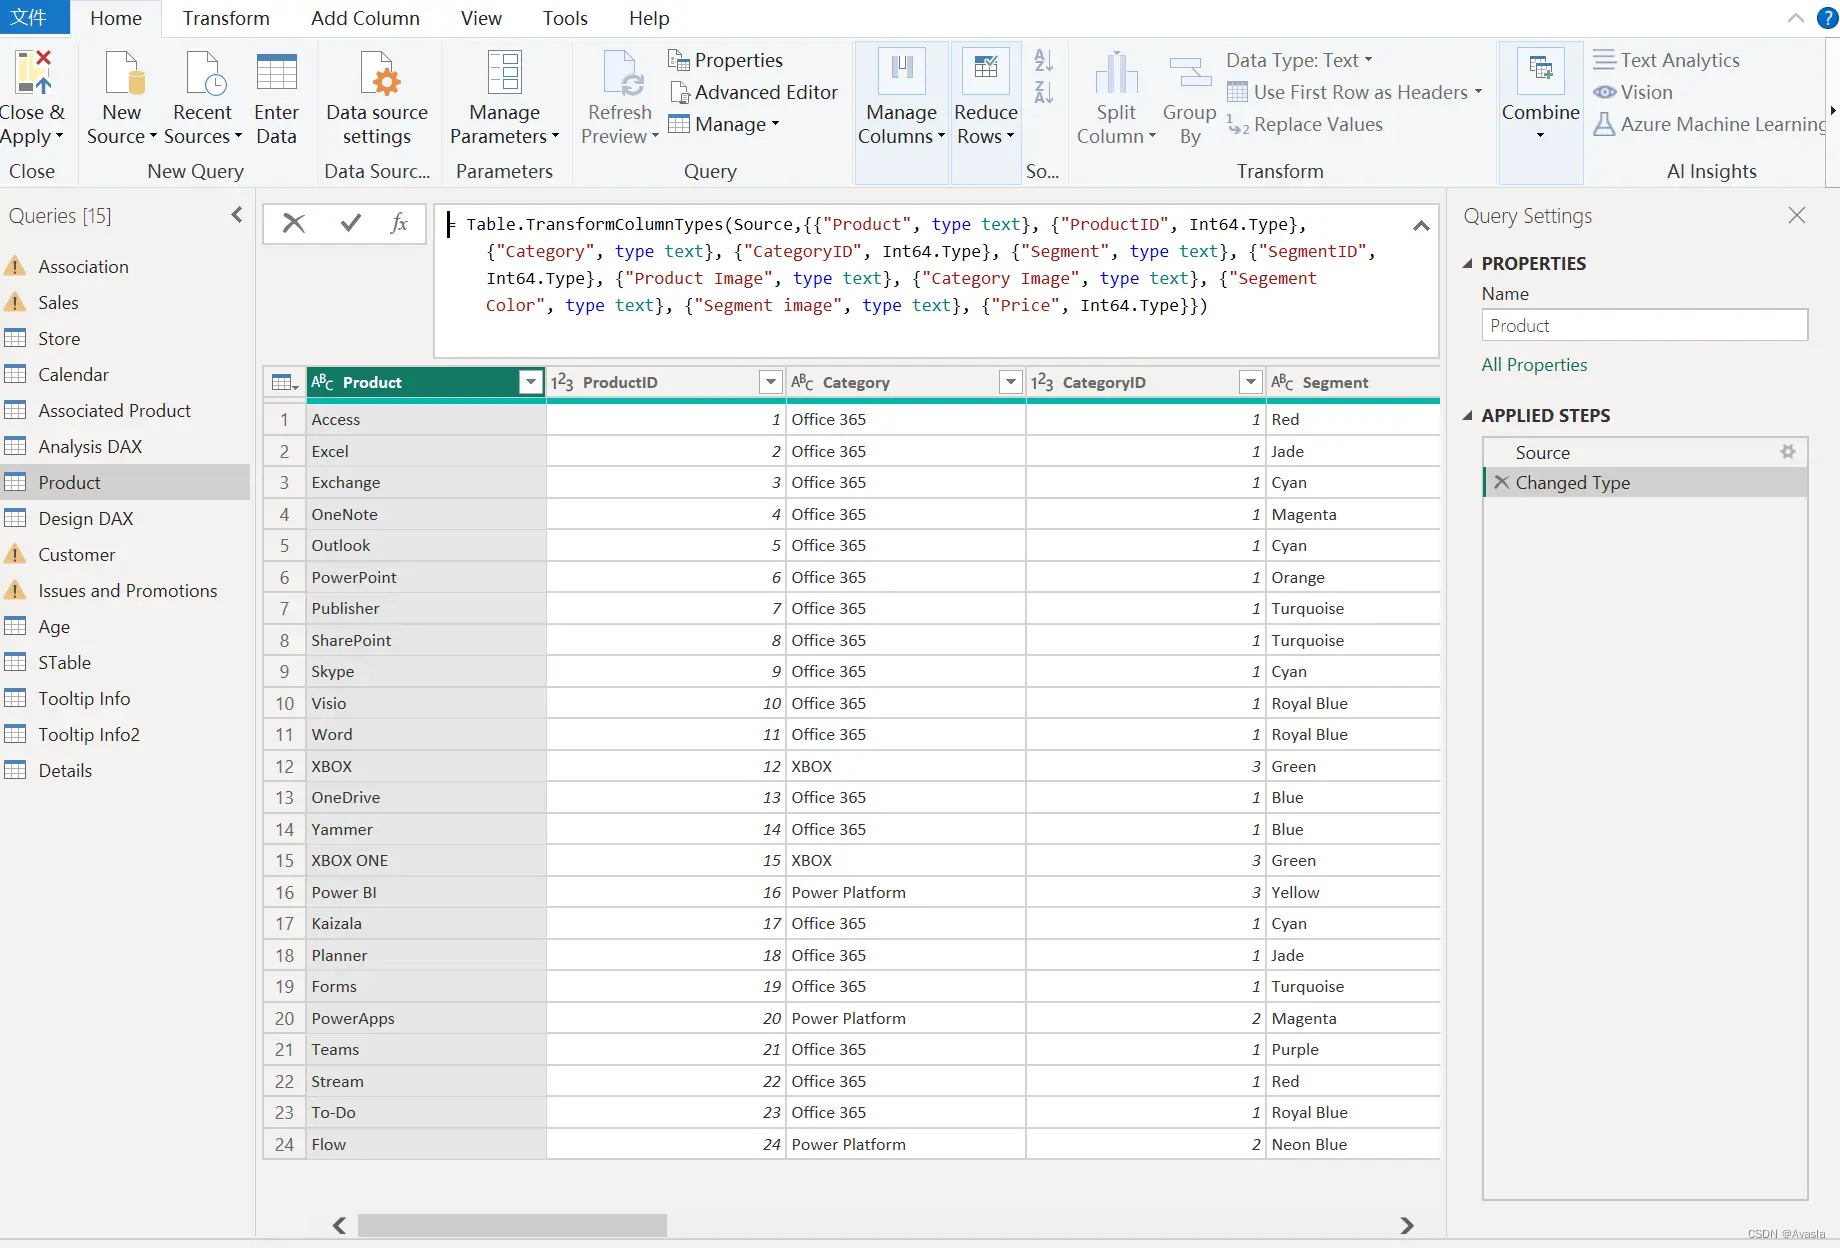Click the Split Column icon
Viewport: 1840px width, 1248px height.
click(x=1116, y=72)
